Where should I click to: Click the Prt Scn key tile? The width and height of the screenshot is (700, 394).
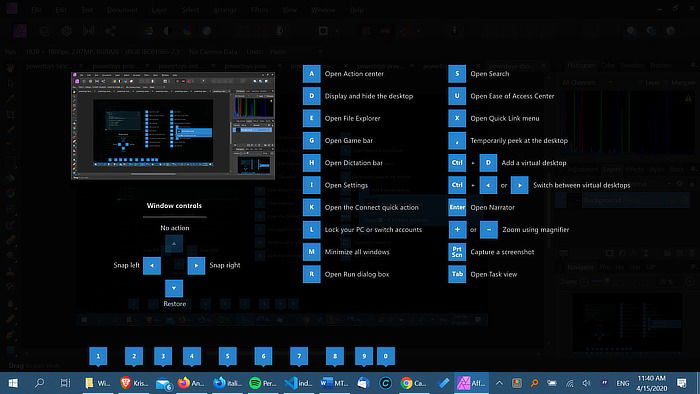457,252
